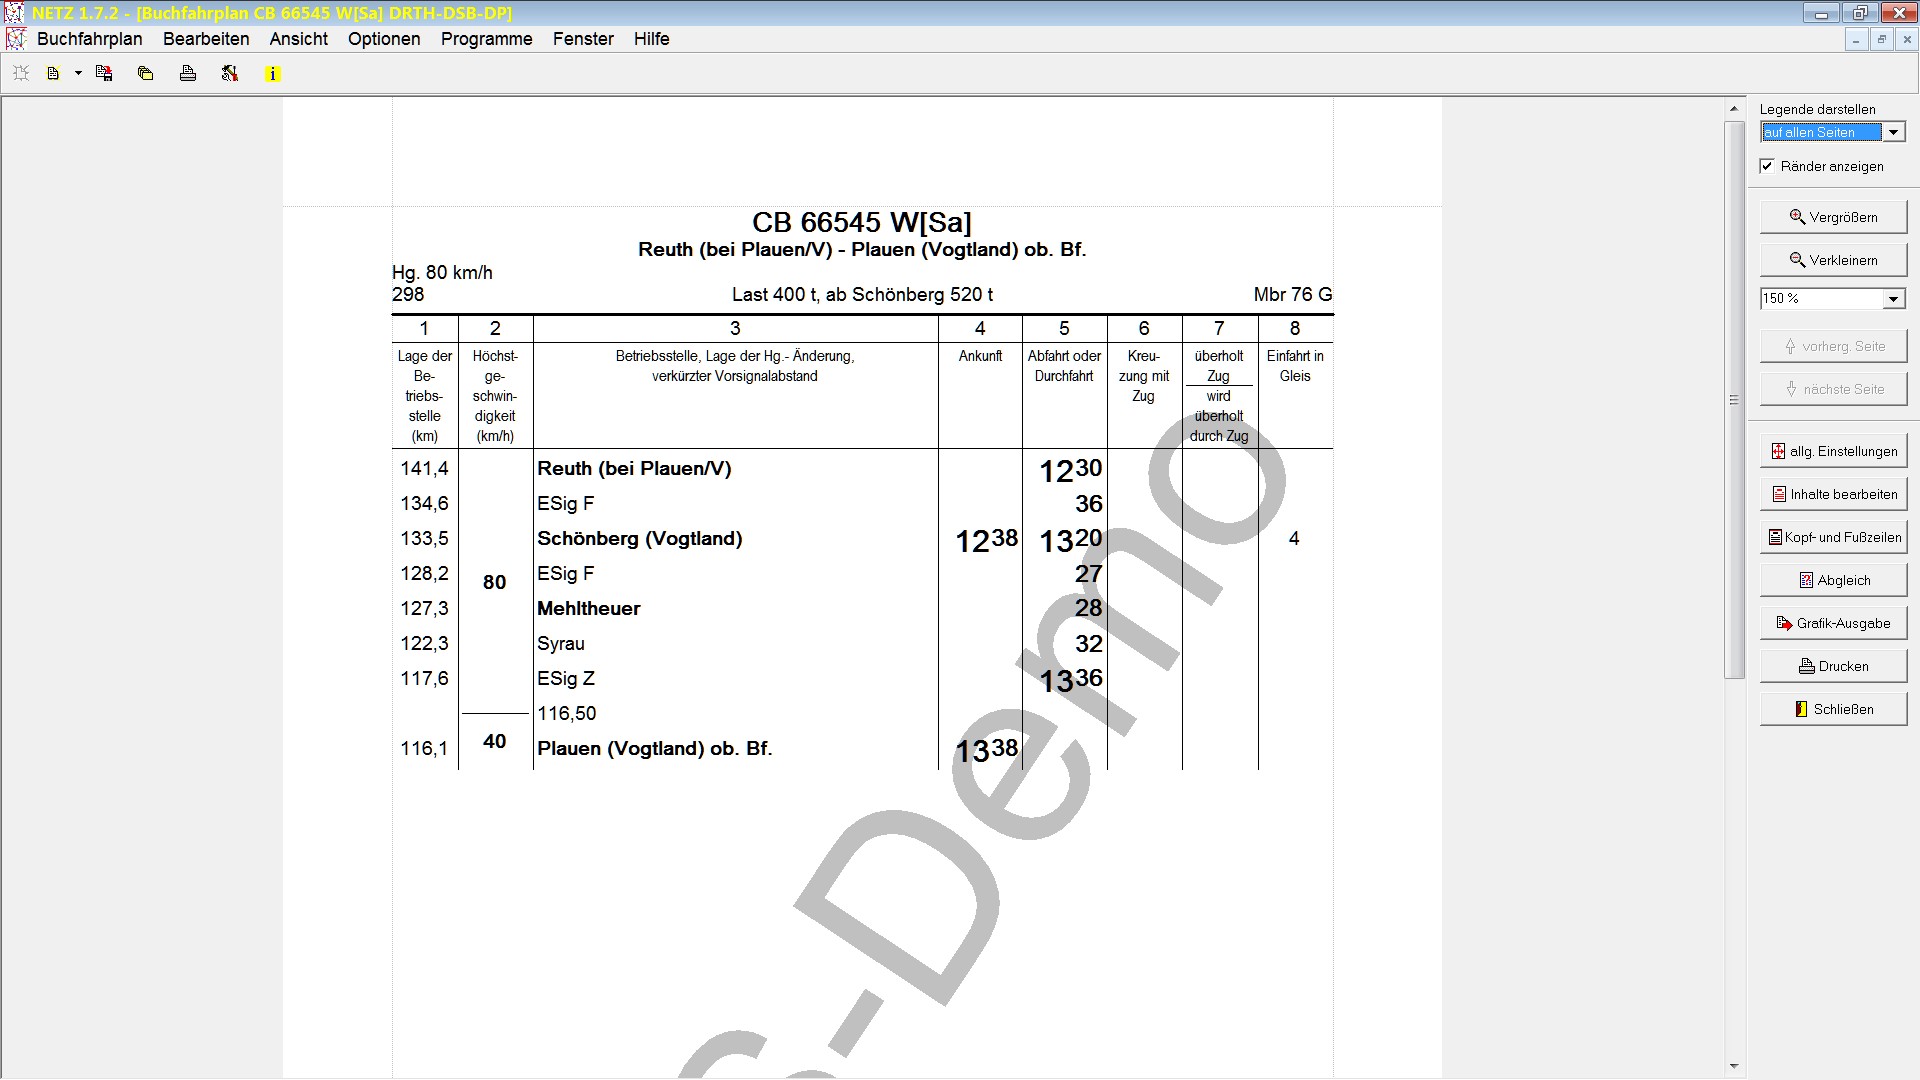Click the Kopf- und Fußzeilen button
The image size is (1920, 1080).
click(x=1833, y=537)
